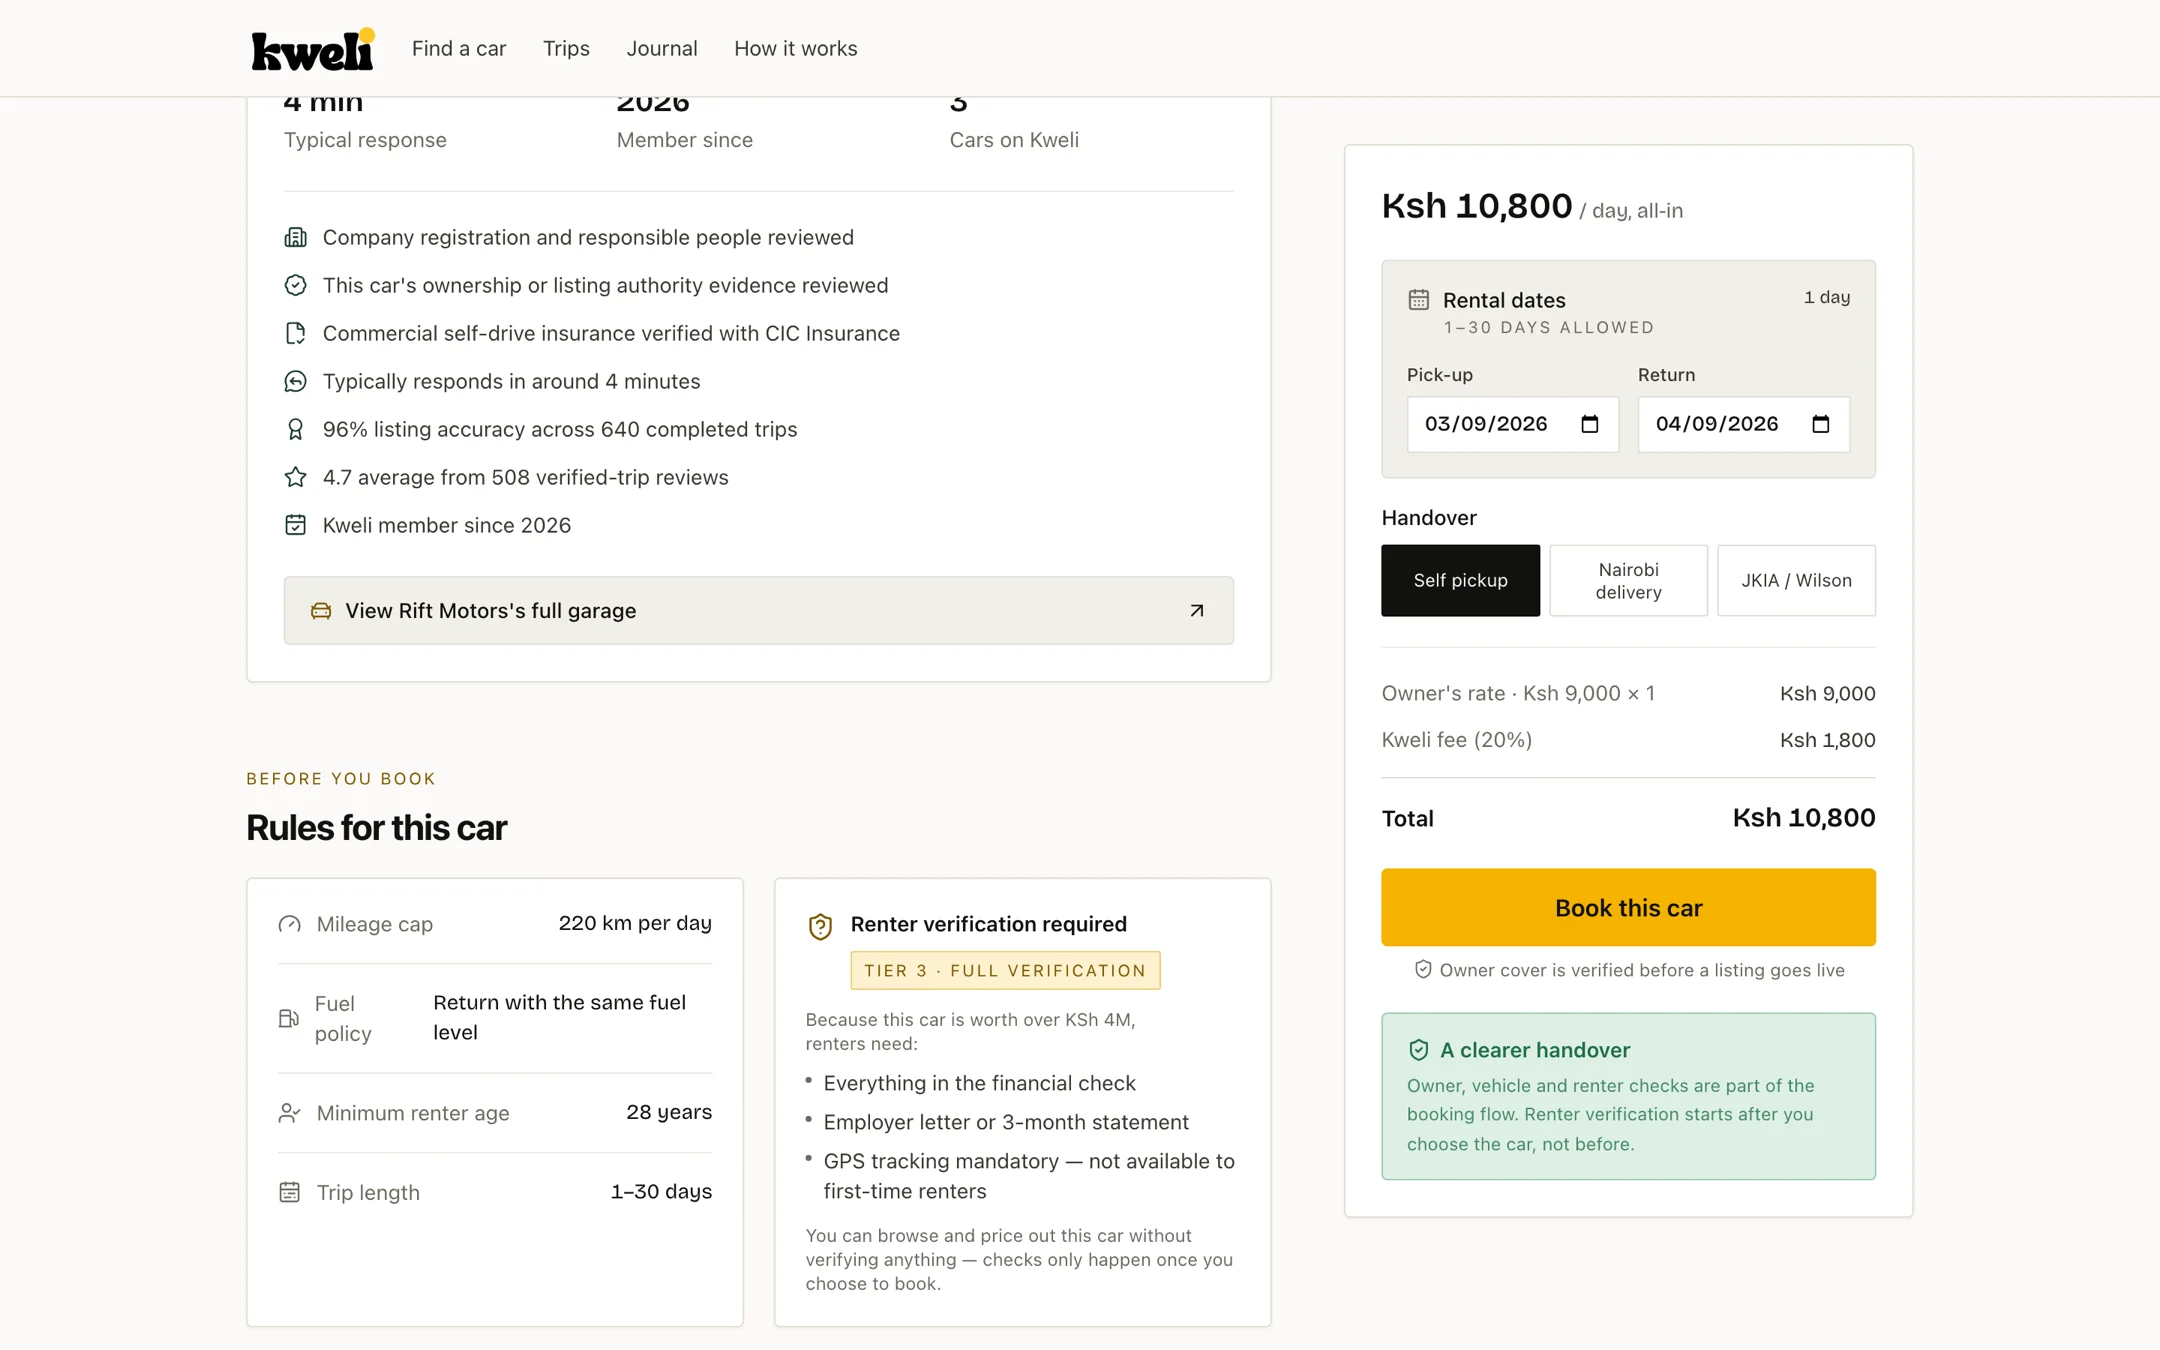Edit the Pick-up date field 03/09/2026
Viewport: 2160px width, 1350px height.
1513,424
